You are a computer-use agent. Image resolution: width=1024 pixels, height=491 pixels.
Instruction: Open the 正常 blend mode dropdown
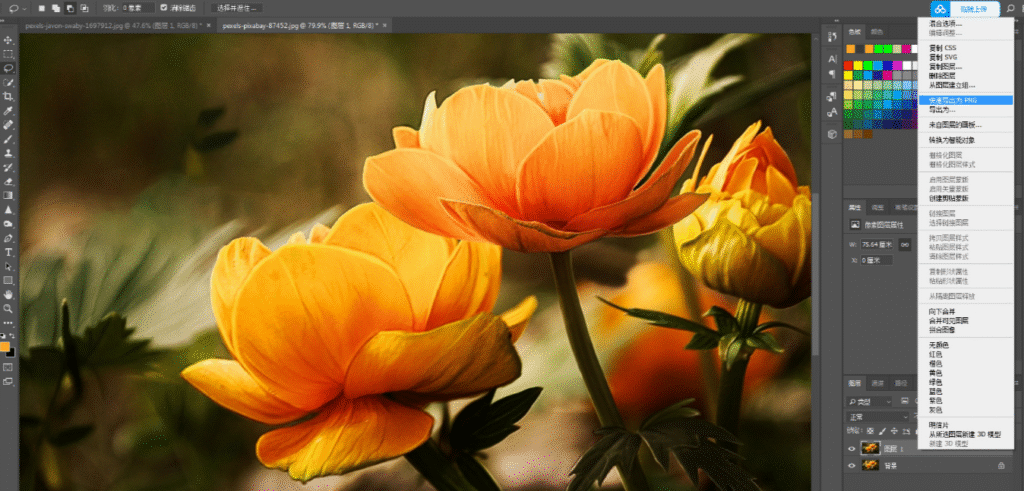(878, 417)
